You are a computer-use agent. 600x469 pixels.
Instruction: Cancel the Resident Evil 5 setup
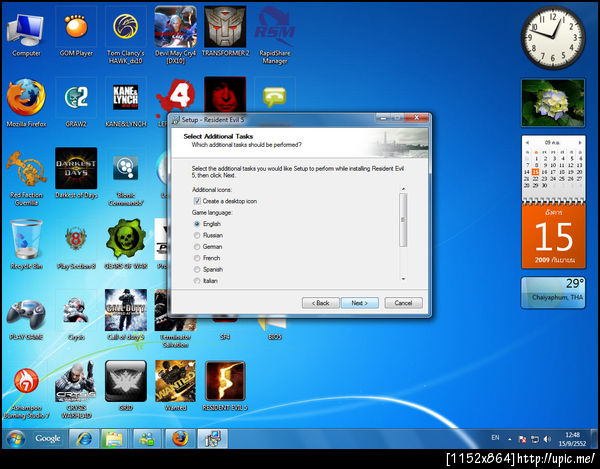pyautogui.click(x=403, y=303)
